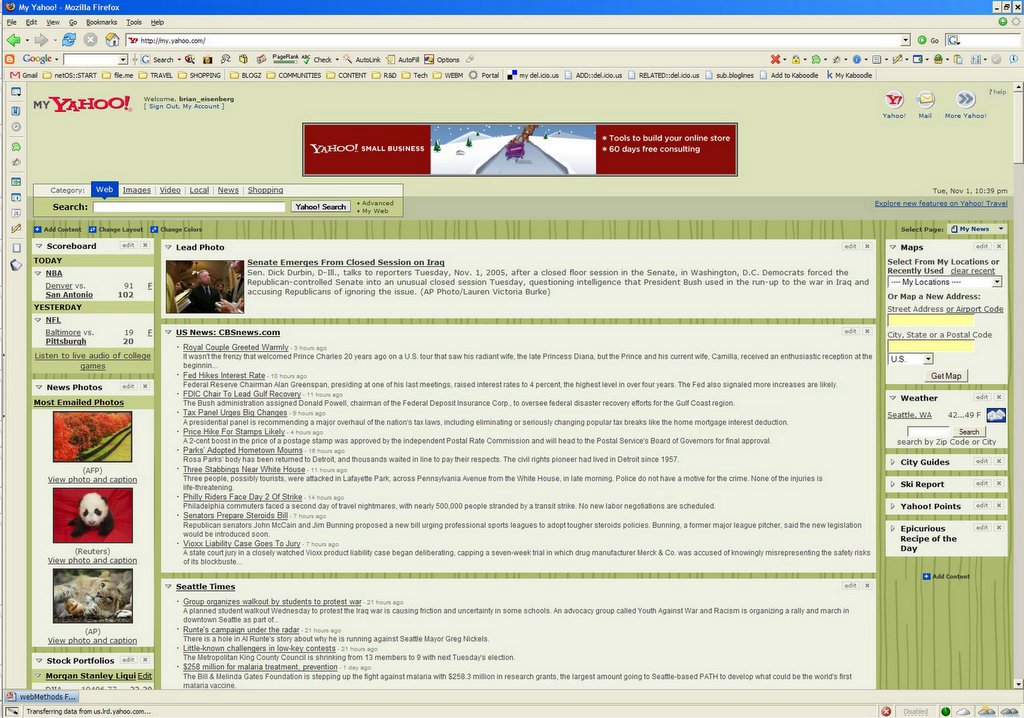Click the Get Map button
1024x718 pixels.
click(x=946, y=376)
